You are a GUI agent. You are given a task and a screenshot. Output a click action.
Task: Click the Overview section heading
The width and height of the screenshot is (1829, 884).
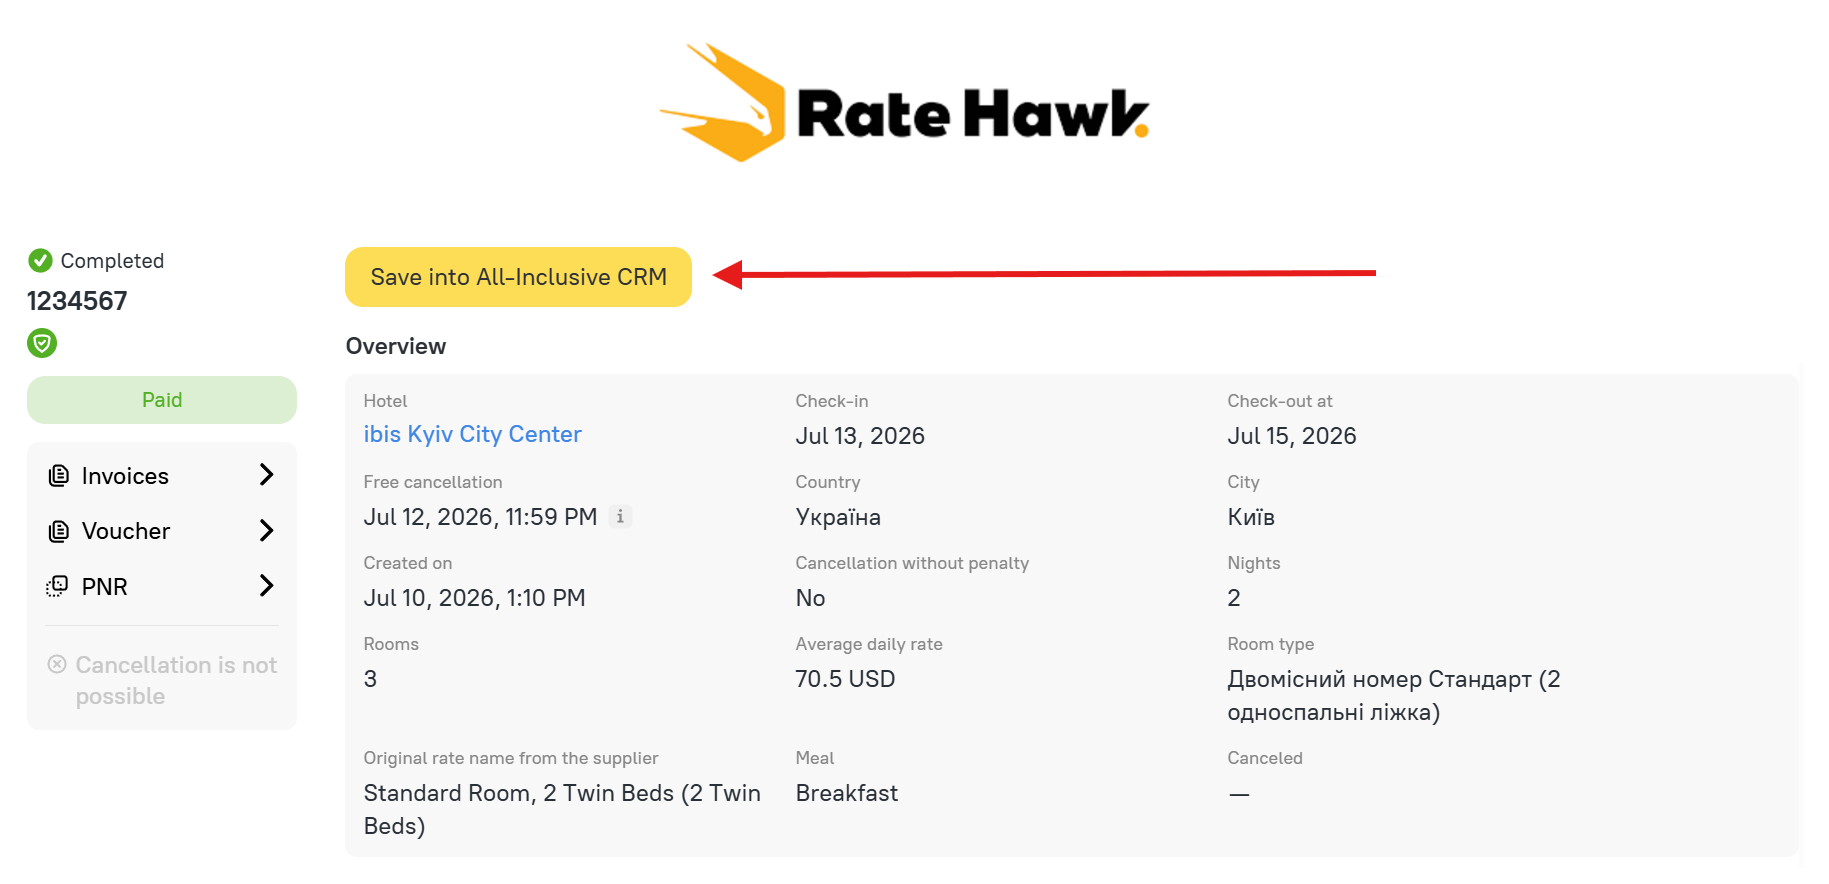(396, 346)
